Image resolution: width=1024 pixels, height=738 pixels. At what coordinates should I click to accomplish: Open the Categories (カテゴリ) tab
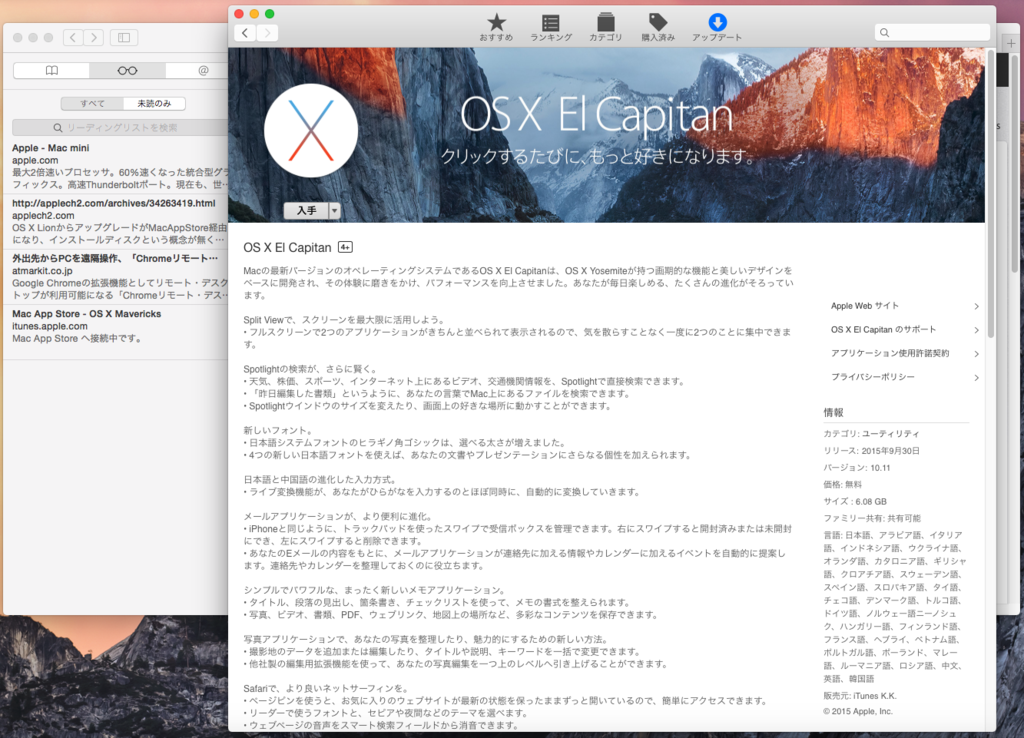(x=605, y=27)
